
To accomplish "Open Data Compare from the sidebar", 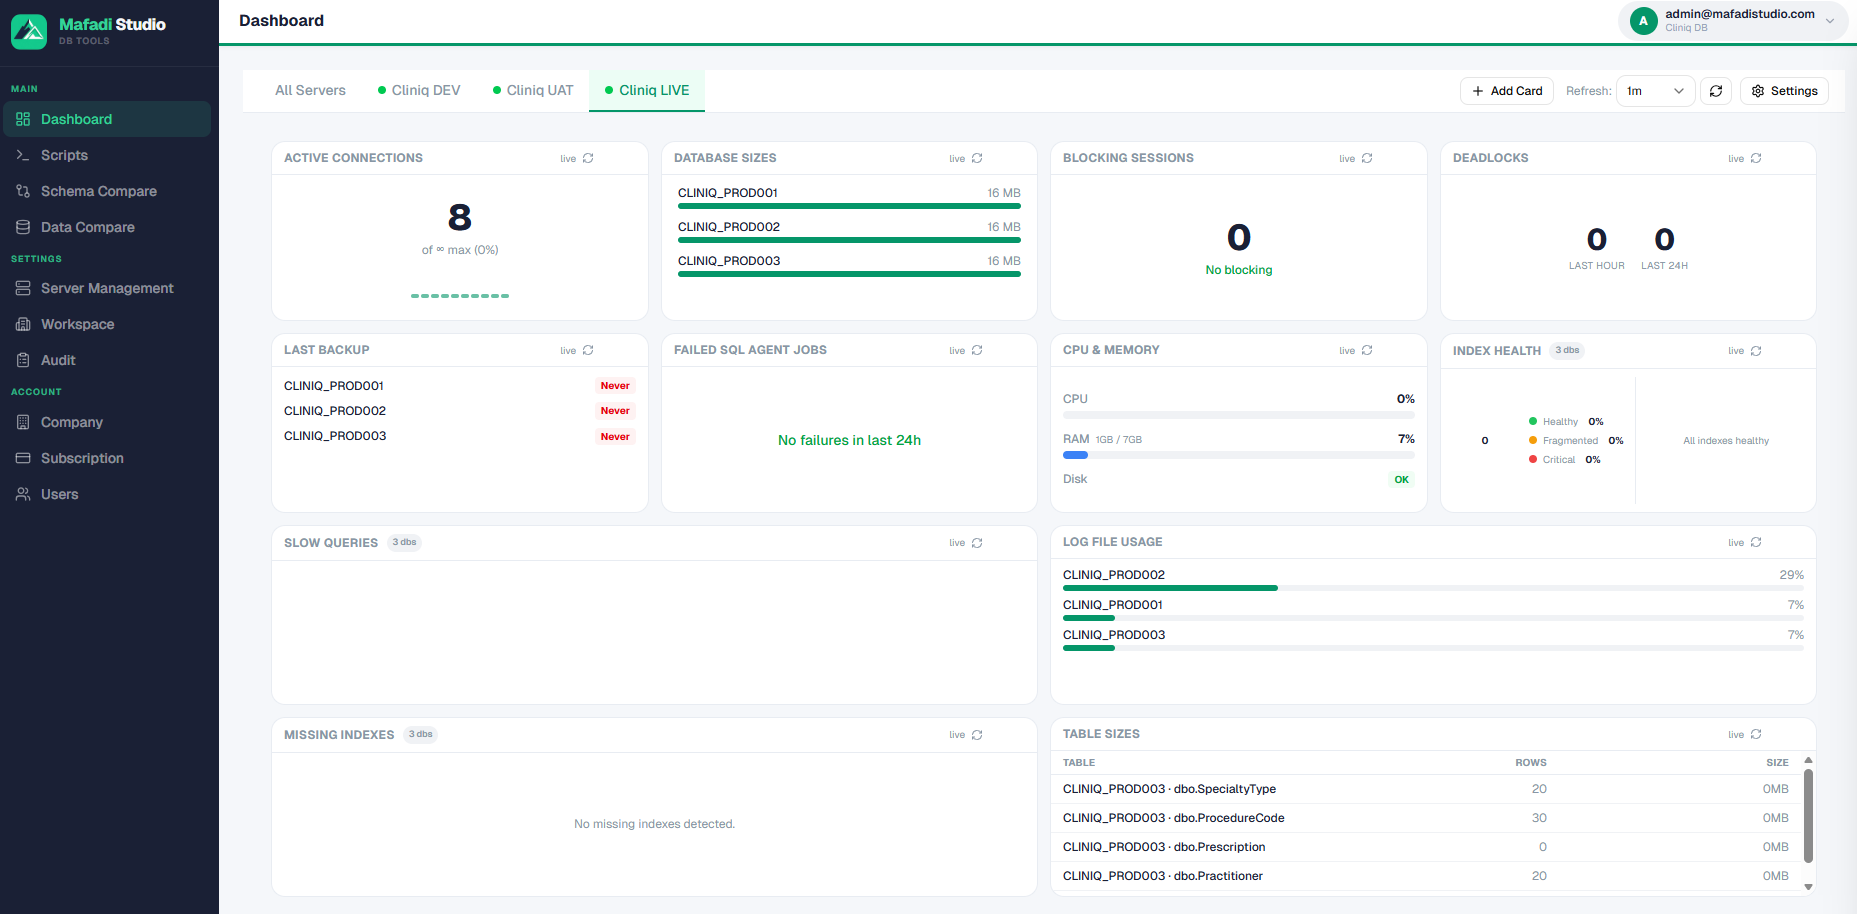I will [x=107, y=227].
